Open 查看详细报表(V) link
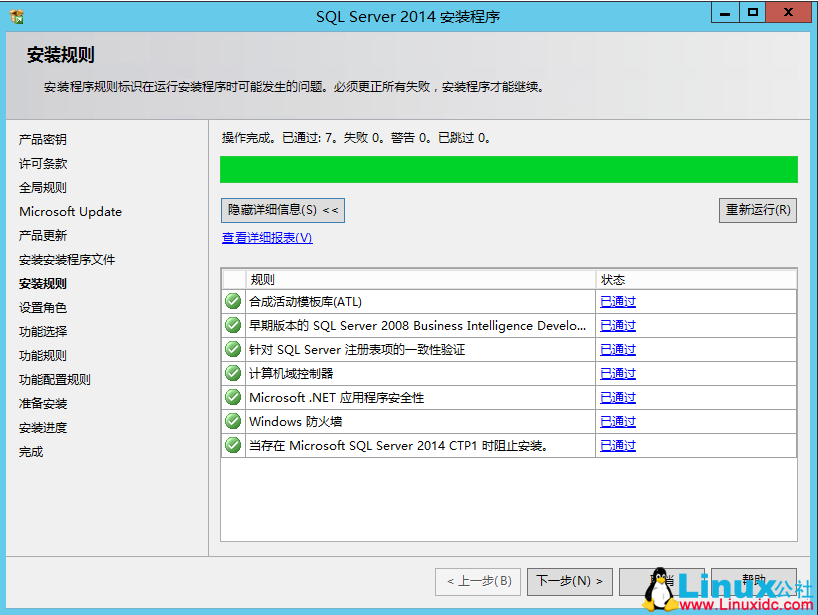The width and height of the screenshot is (818, 615). (265, 240)
